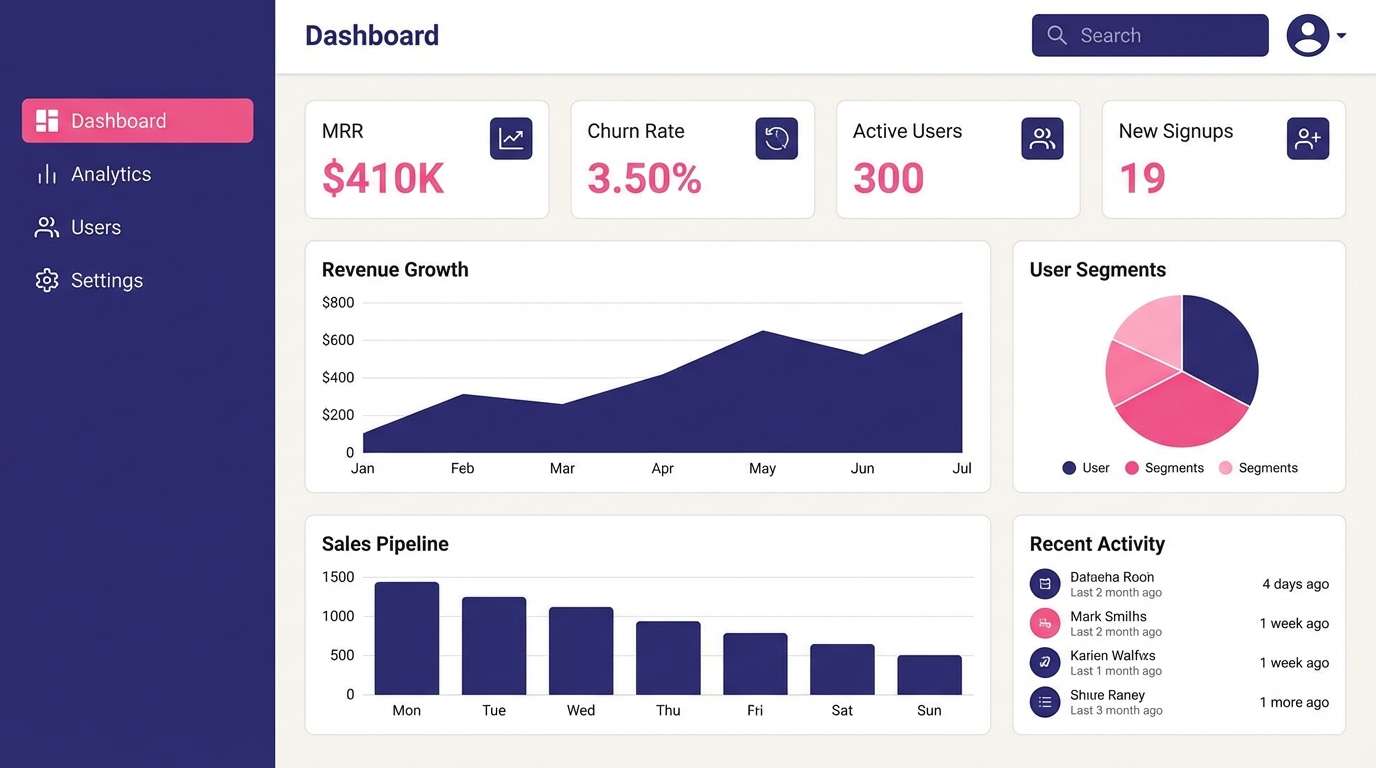Click the MRR trend chart icon
Screen dimensions: 1376x768
[x=510, y=138]
